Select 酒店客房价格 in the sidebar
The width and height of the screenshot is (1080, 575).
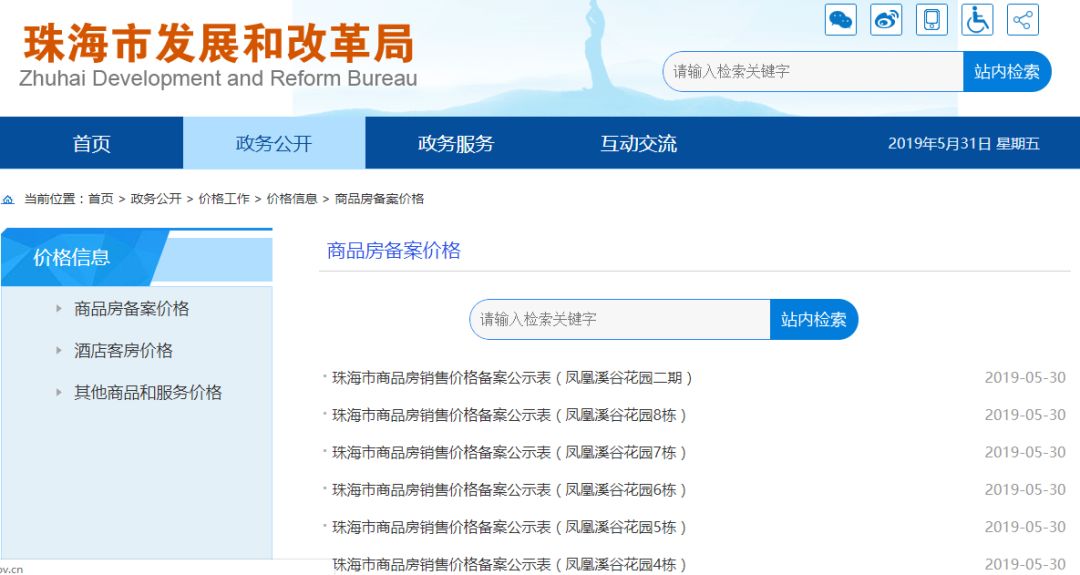click(123, 351)
